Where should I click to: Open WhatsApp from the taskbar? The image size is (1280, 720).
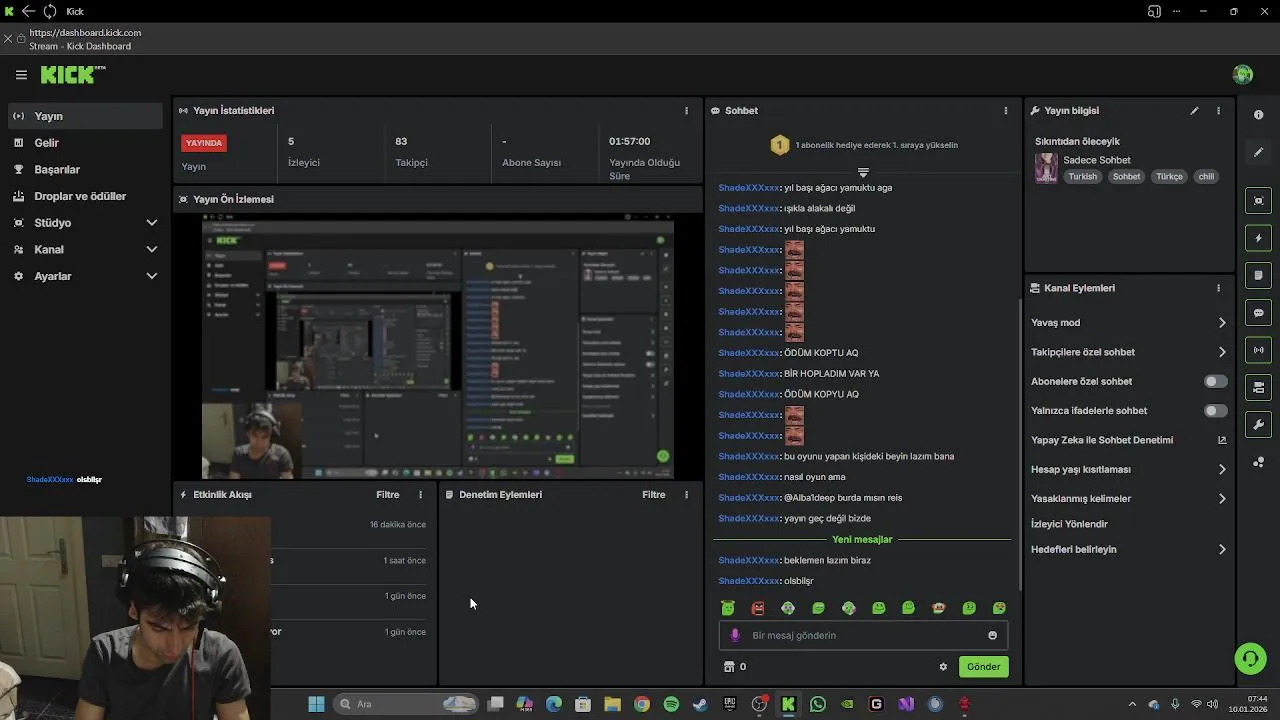click(x=818, y=704)
